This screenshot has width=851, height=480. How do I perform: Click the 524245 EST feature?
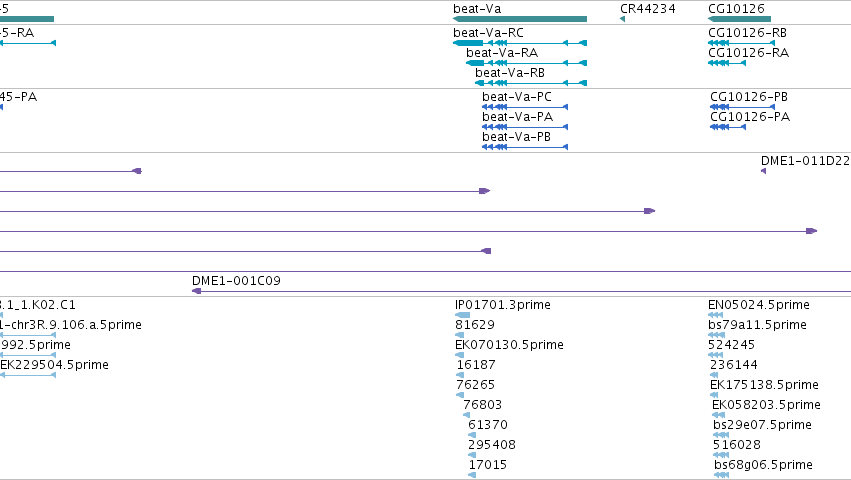(x=716, y=355)
